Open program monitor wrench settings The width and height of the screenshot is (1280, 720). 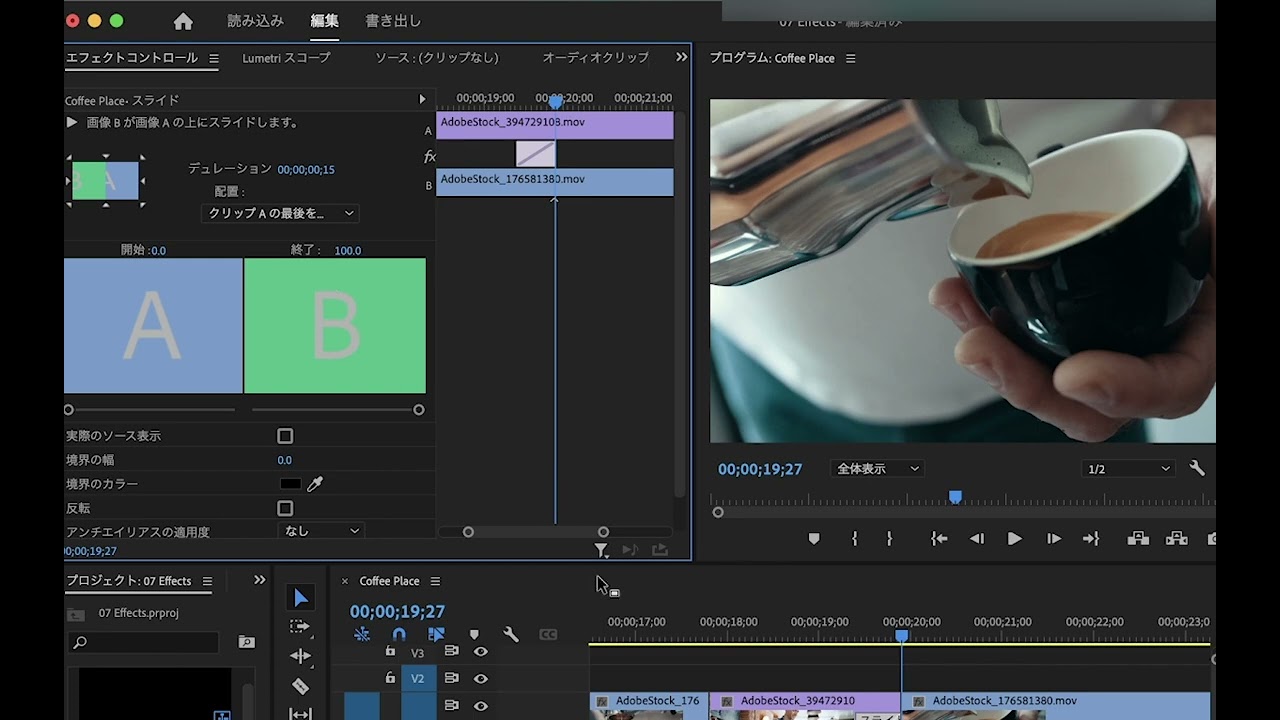1196,469
